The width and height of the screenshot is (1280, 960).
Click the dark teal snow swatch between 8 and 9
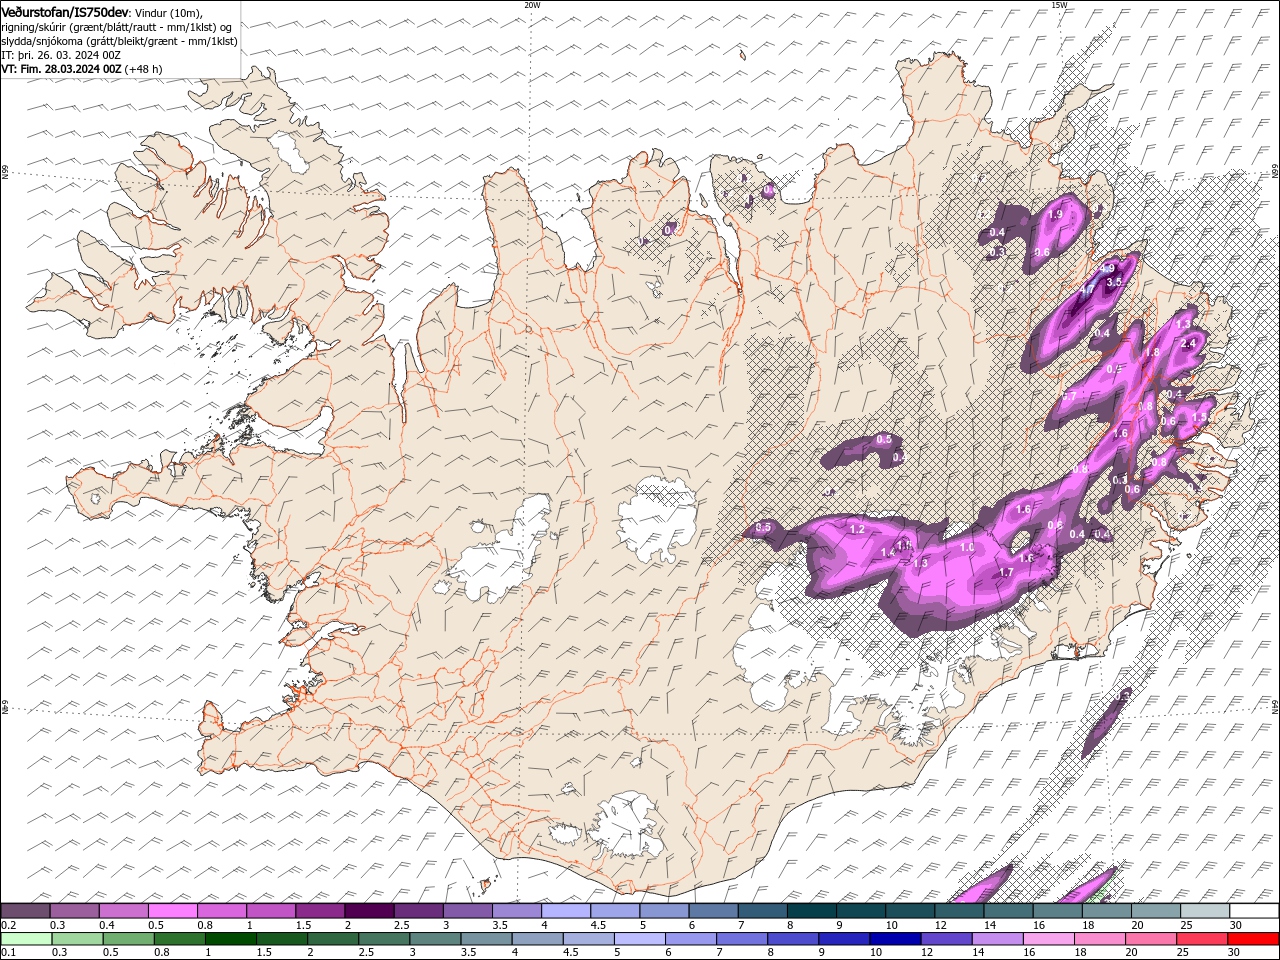tap(811, 911)
